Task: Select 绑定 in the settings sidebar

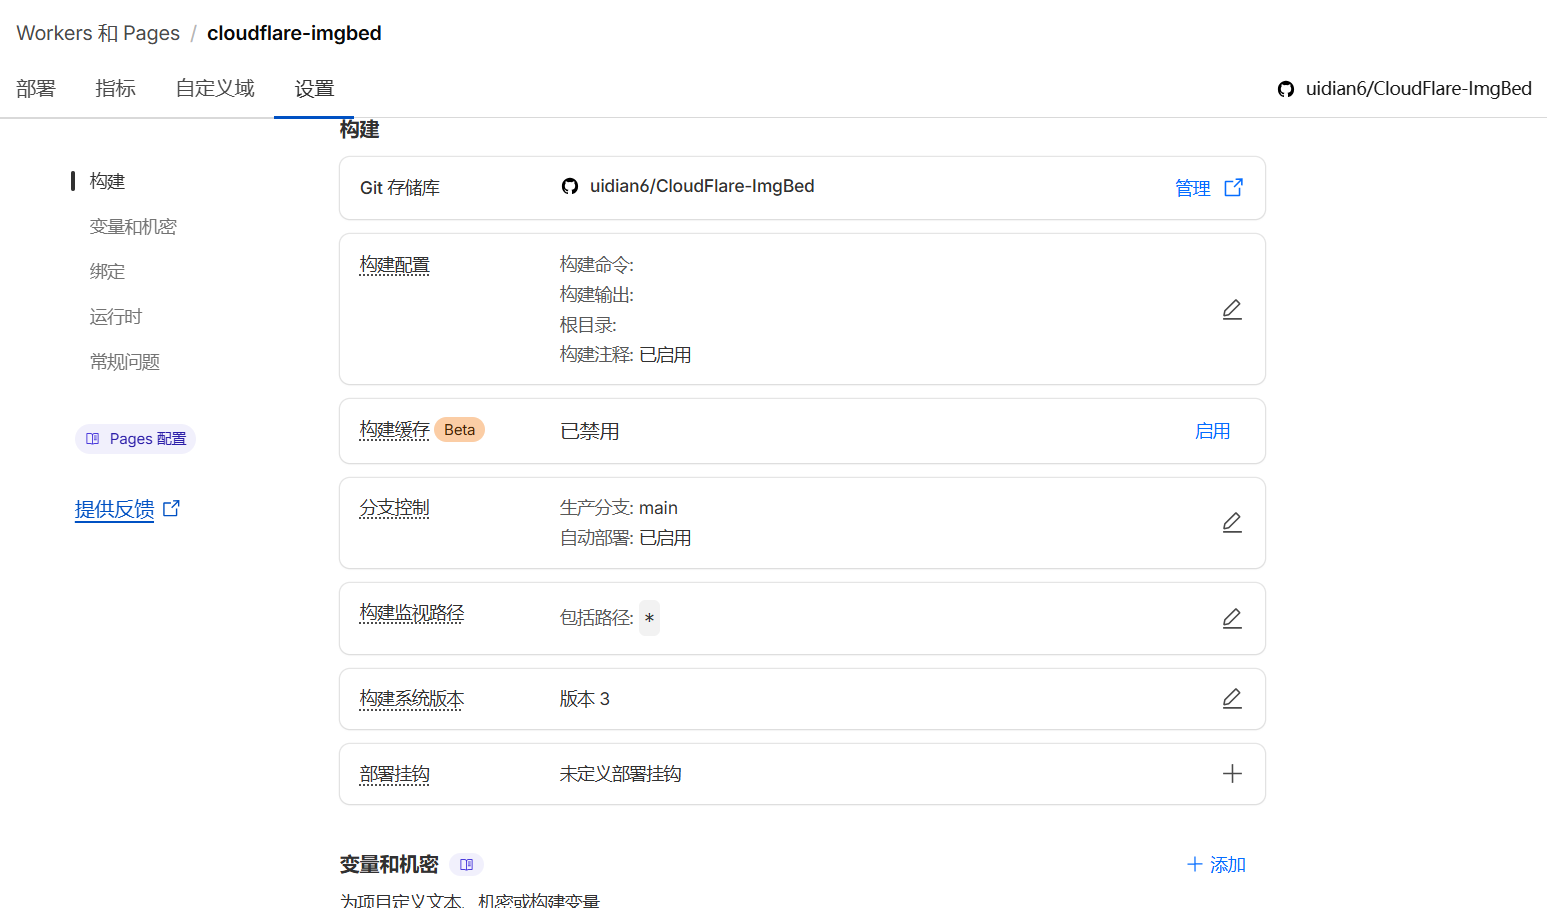Action: [107, 272]
